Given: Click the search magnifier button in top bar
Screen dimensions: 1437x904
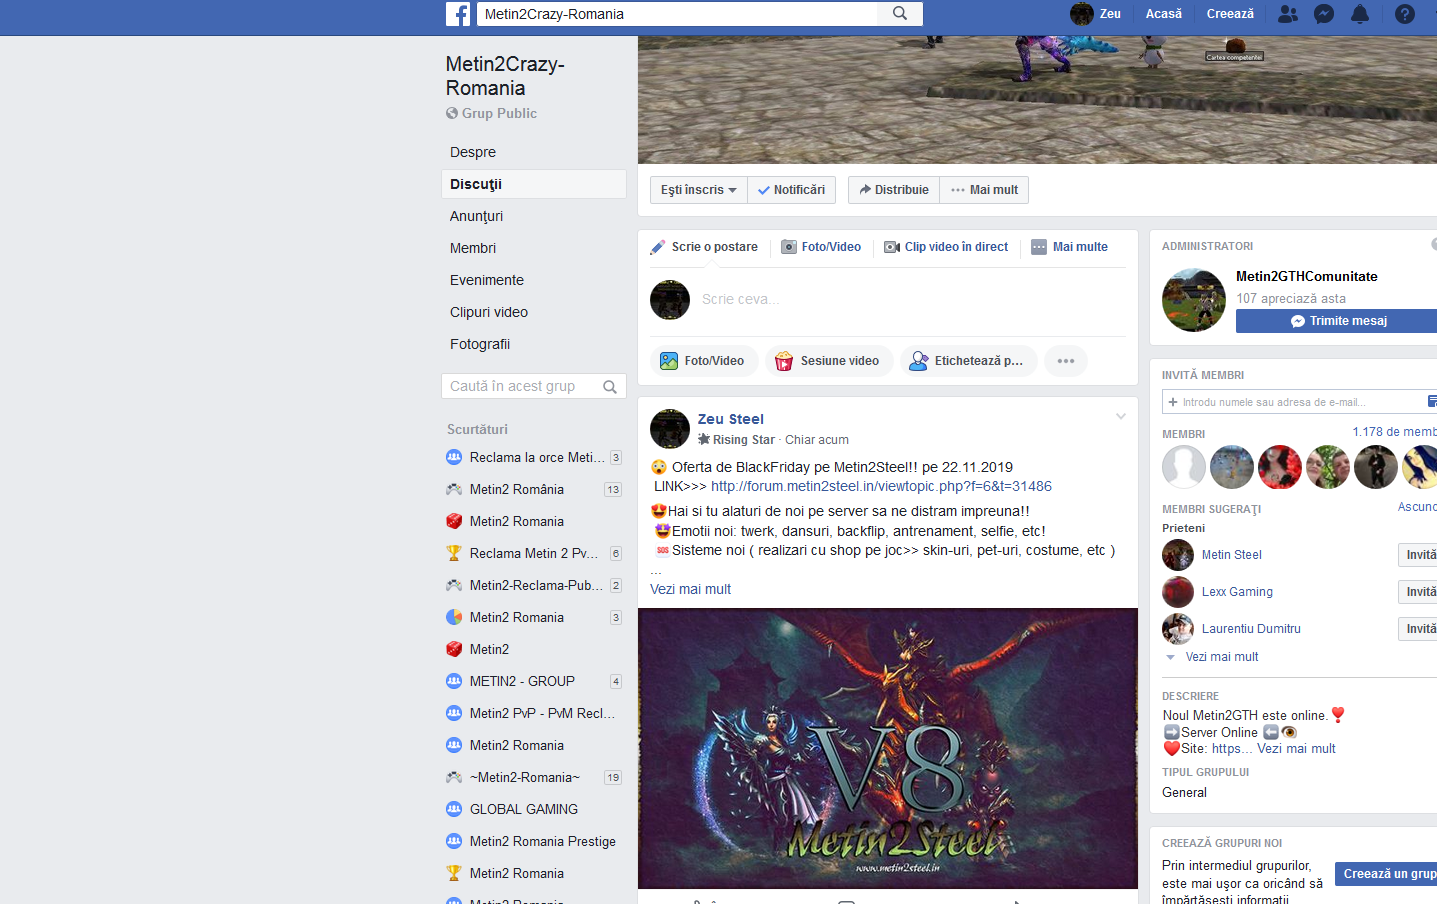Looking at the screenshot, I should tap(900, 14).
